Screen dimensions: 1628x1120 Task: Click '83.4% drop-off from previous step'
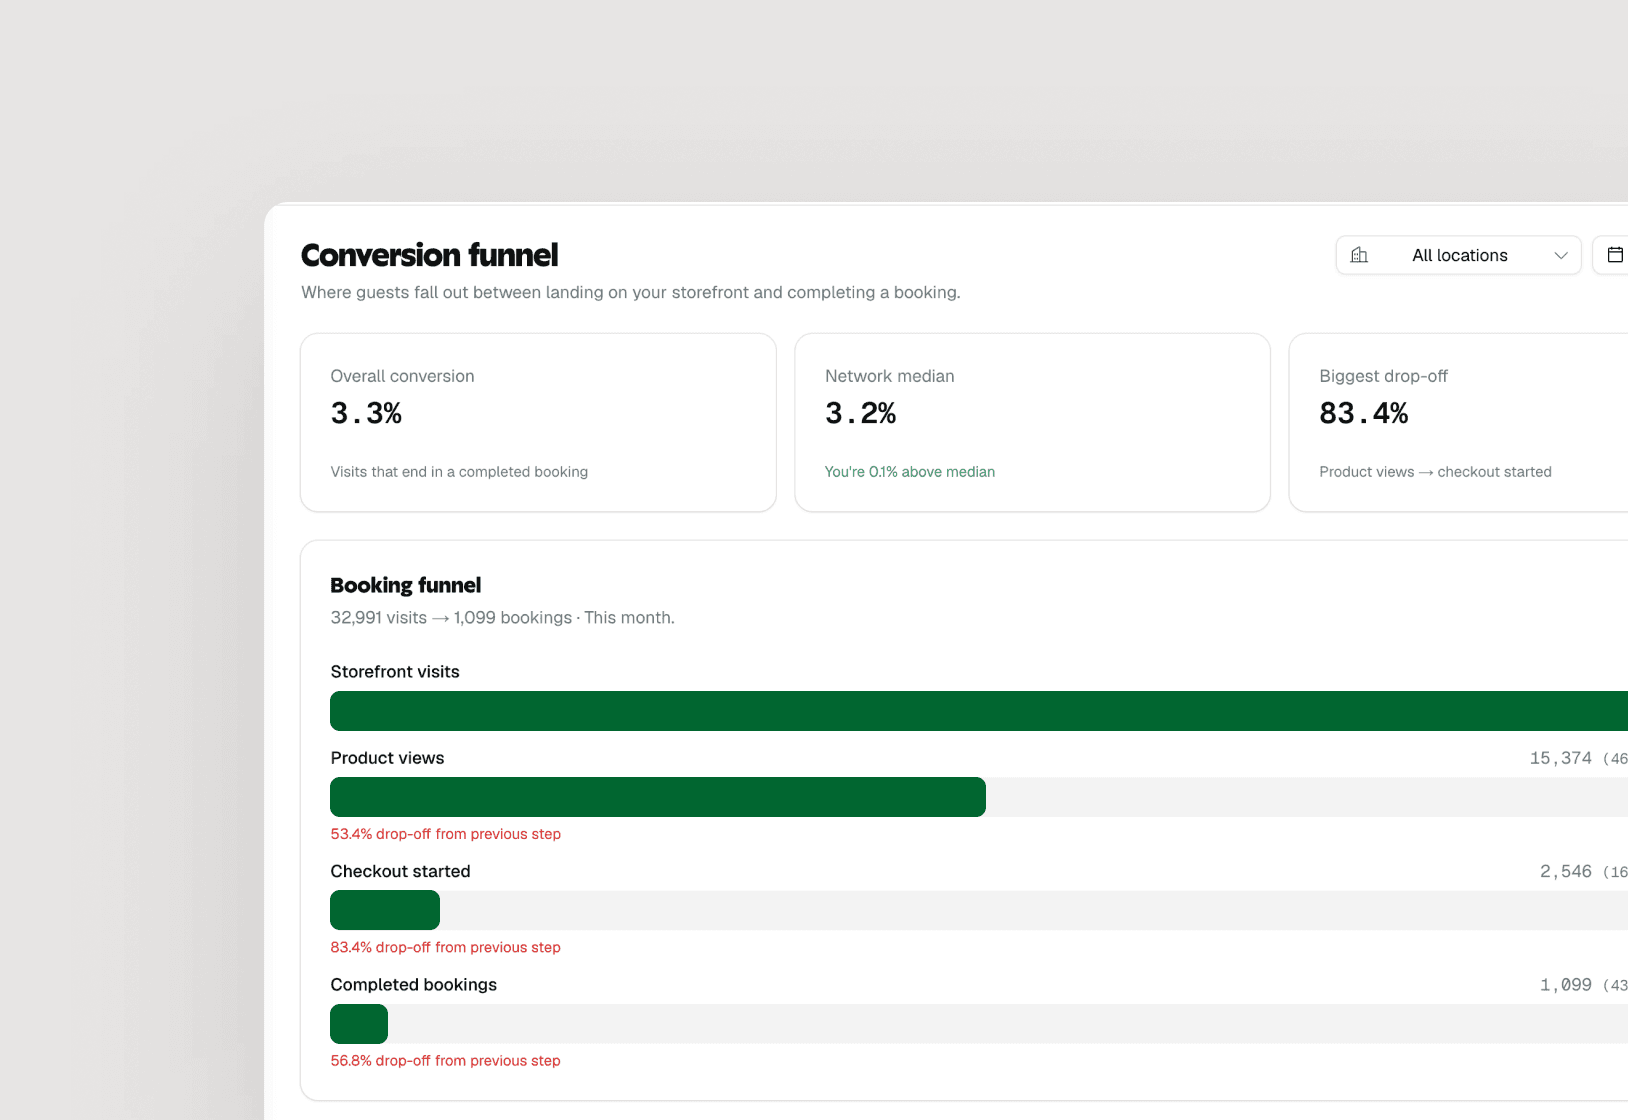(446, 947)
